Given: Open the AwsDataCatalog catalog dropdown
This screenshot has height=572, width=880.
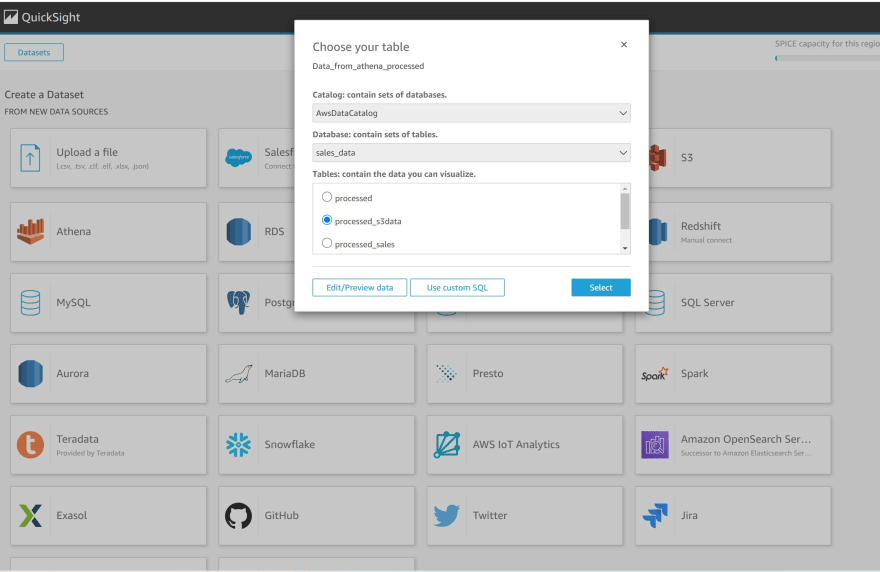Looking at the screenshot, I should (471, 113).
